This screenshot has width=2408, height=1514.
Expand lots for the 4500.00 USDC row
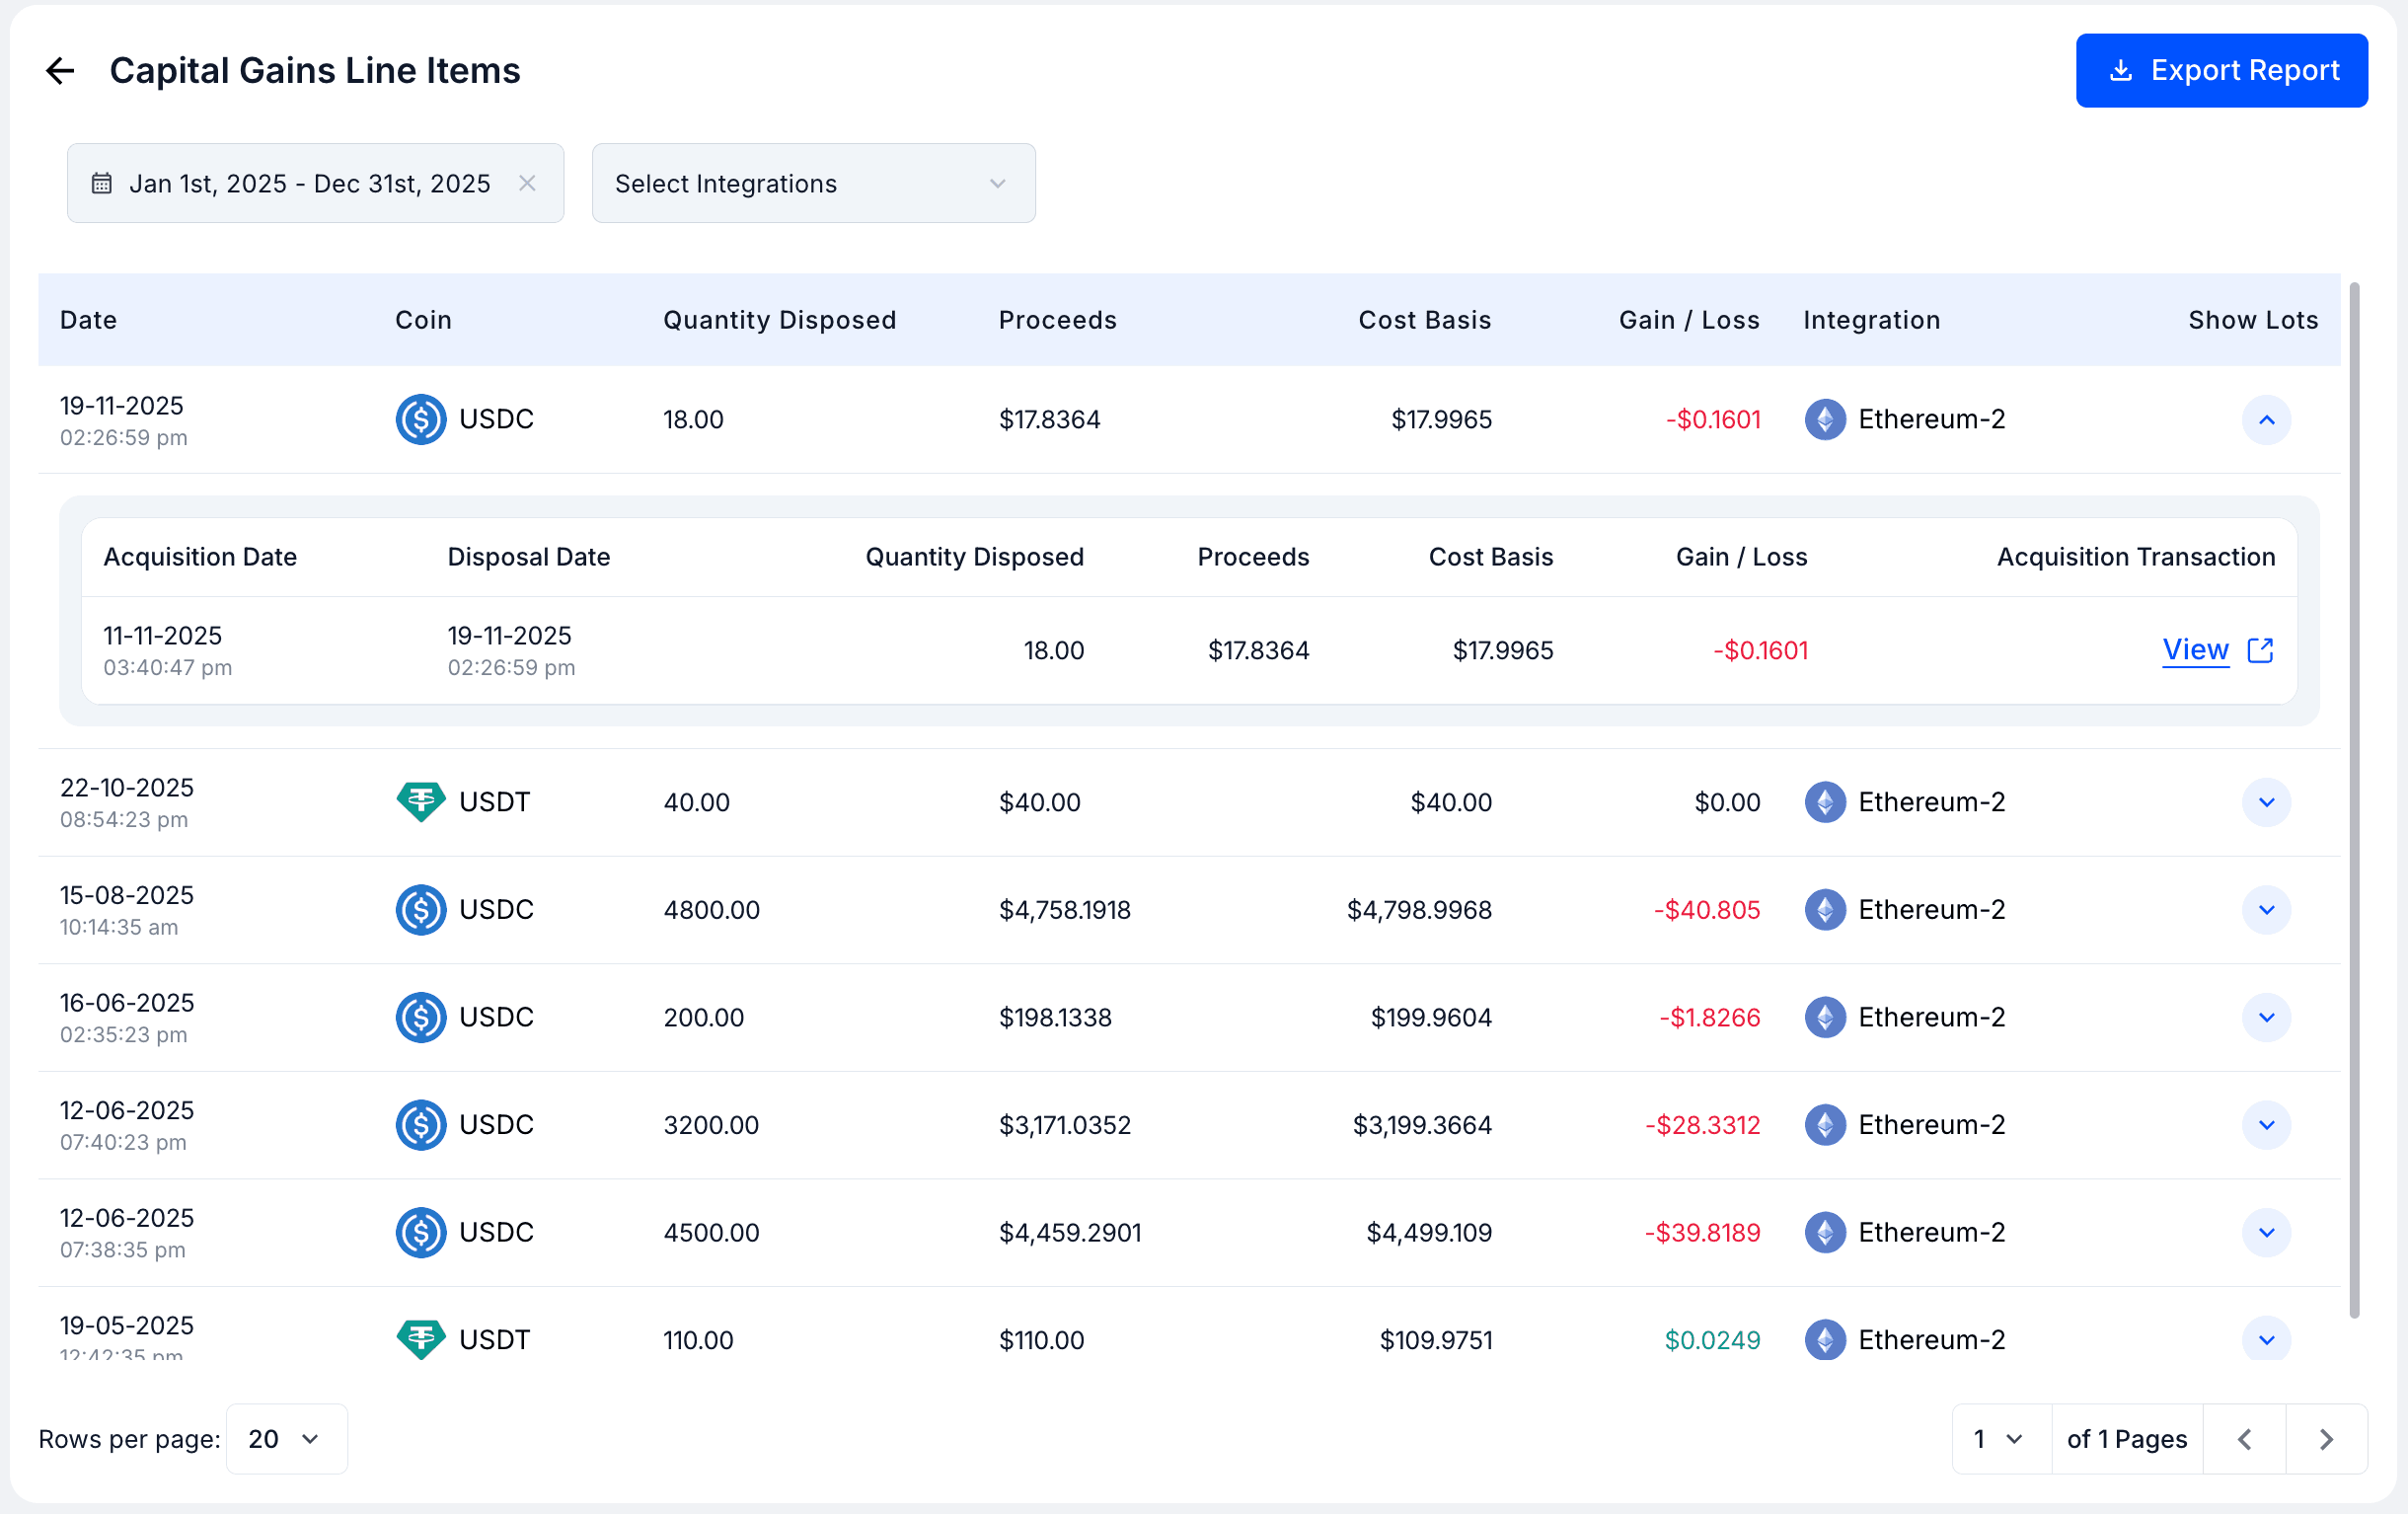pos(2266,1232)
